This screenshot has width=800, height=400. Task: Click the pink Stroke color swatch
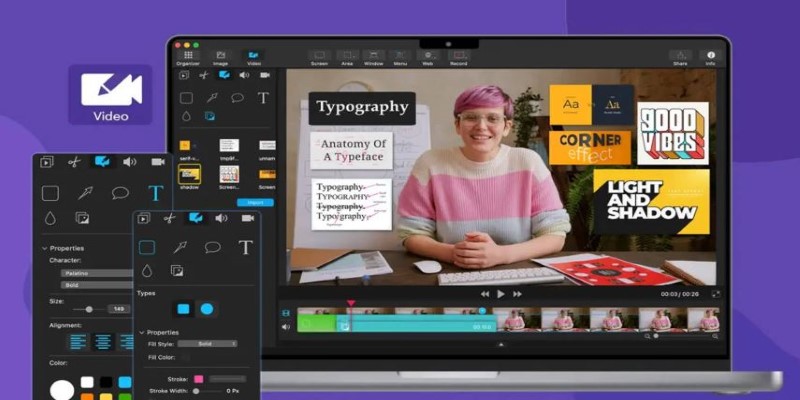coord(198,379)
